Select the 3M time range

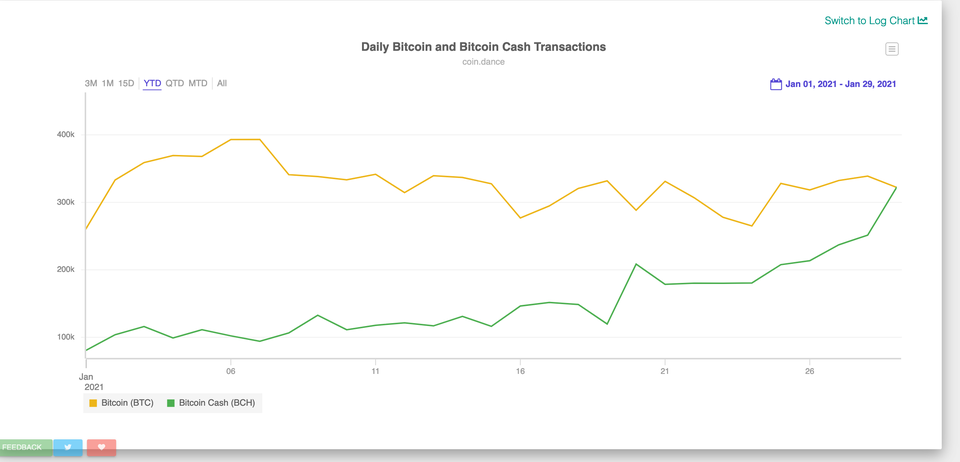click(91, 83)
